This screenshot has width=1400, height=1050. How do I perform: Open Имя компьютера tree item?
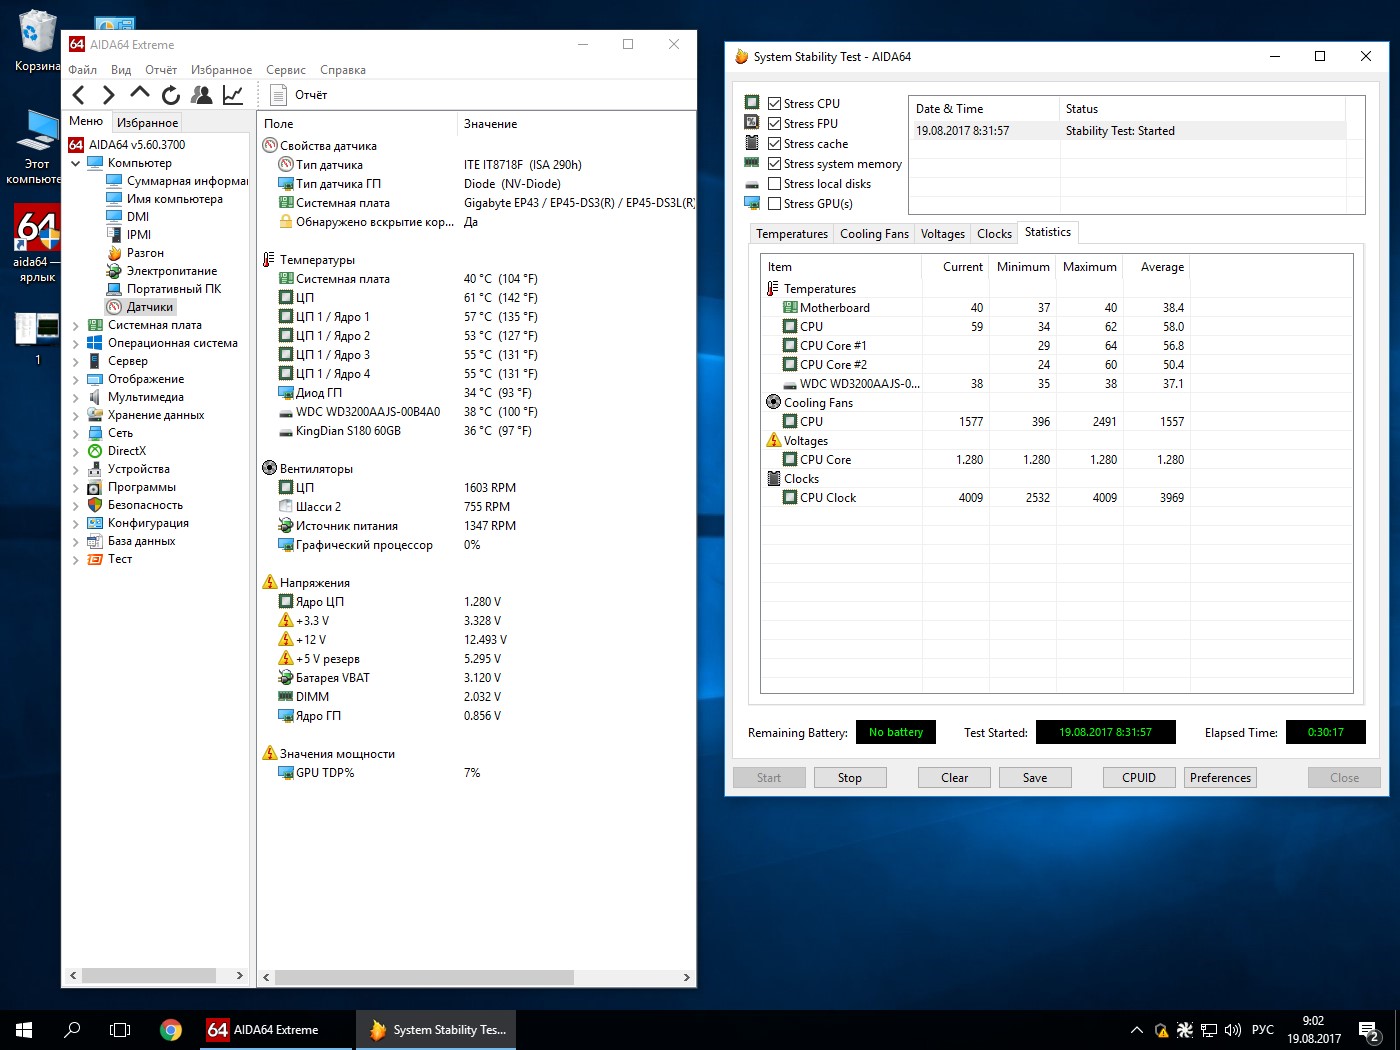[165, 199]
